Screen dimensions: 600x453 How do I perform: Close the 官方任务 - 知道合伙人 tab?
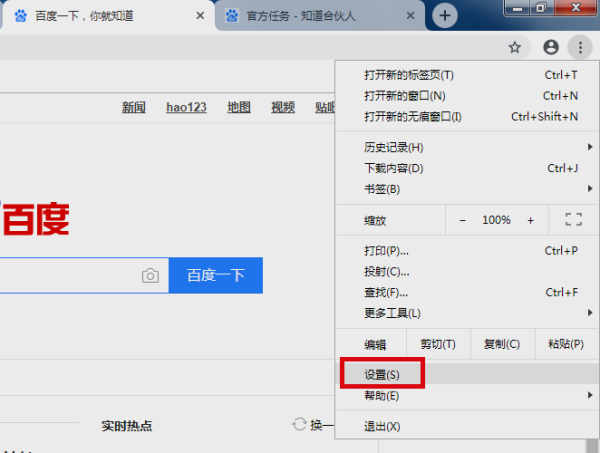(x=410, y=16)
